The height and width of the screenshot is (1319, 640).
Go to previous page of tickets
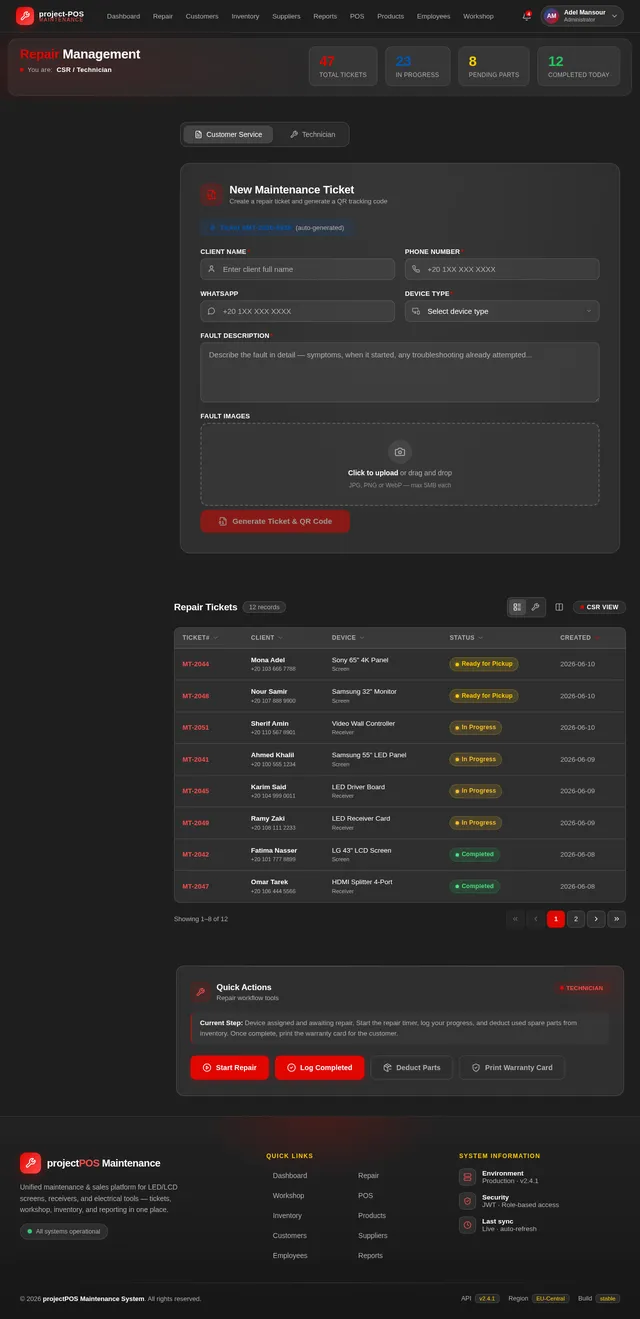tap(536, 919)
